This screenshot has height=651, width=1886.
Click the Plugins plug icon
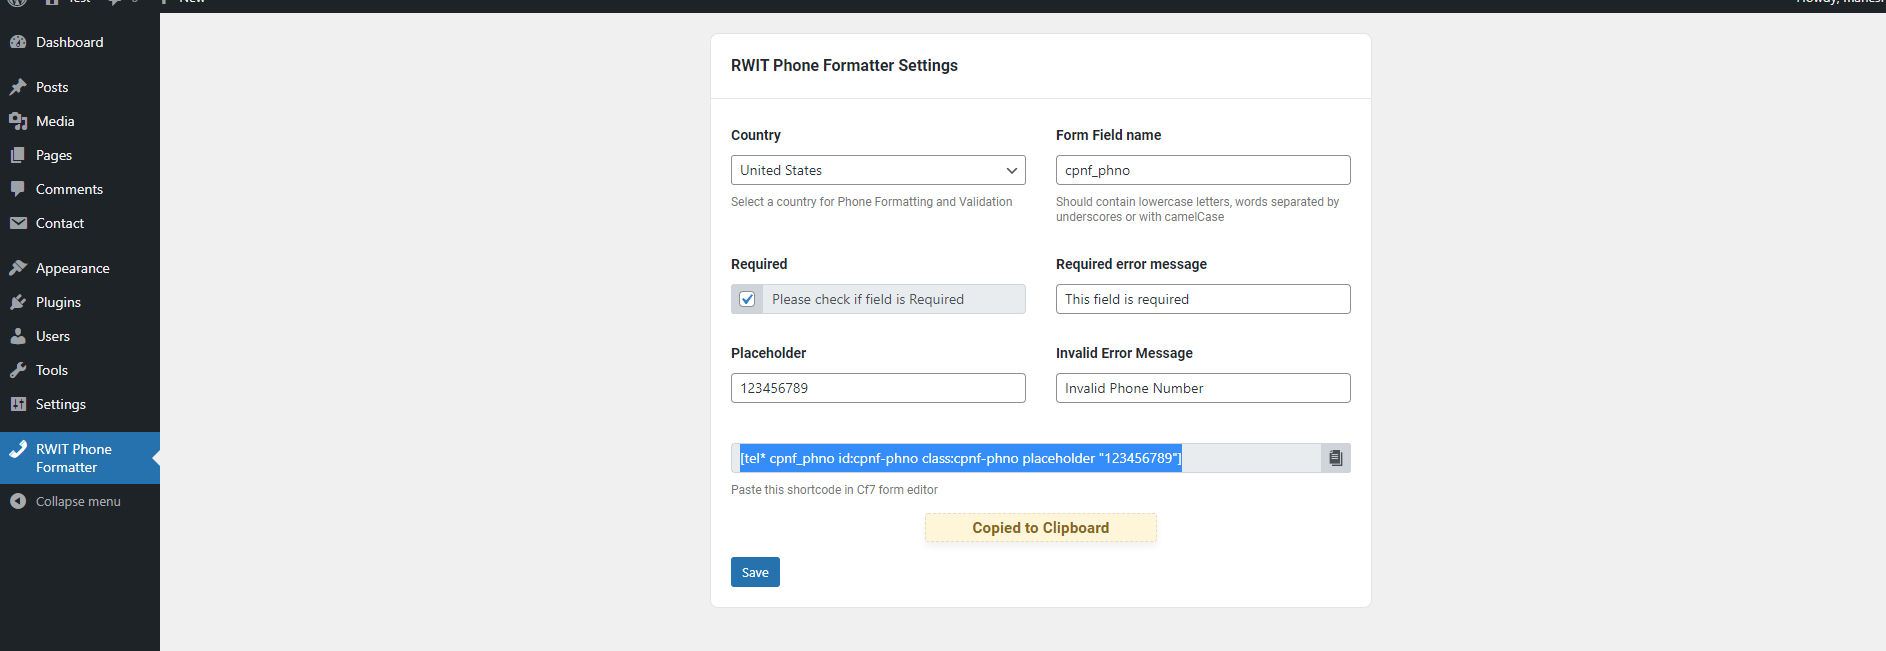click(18, 302)
